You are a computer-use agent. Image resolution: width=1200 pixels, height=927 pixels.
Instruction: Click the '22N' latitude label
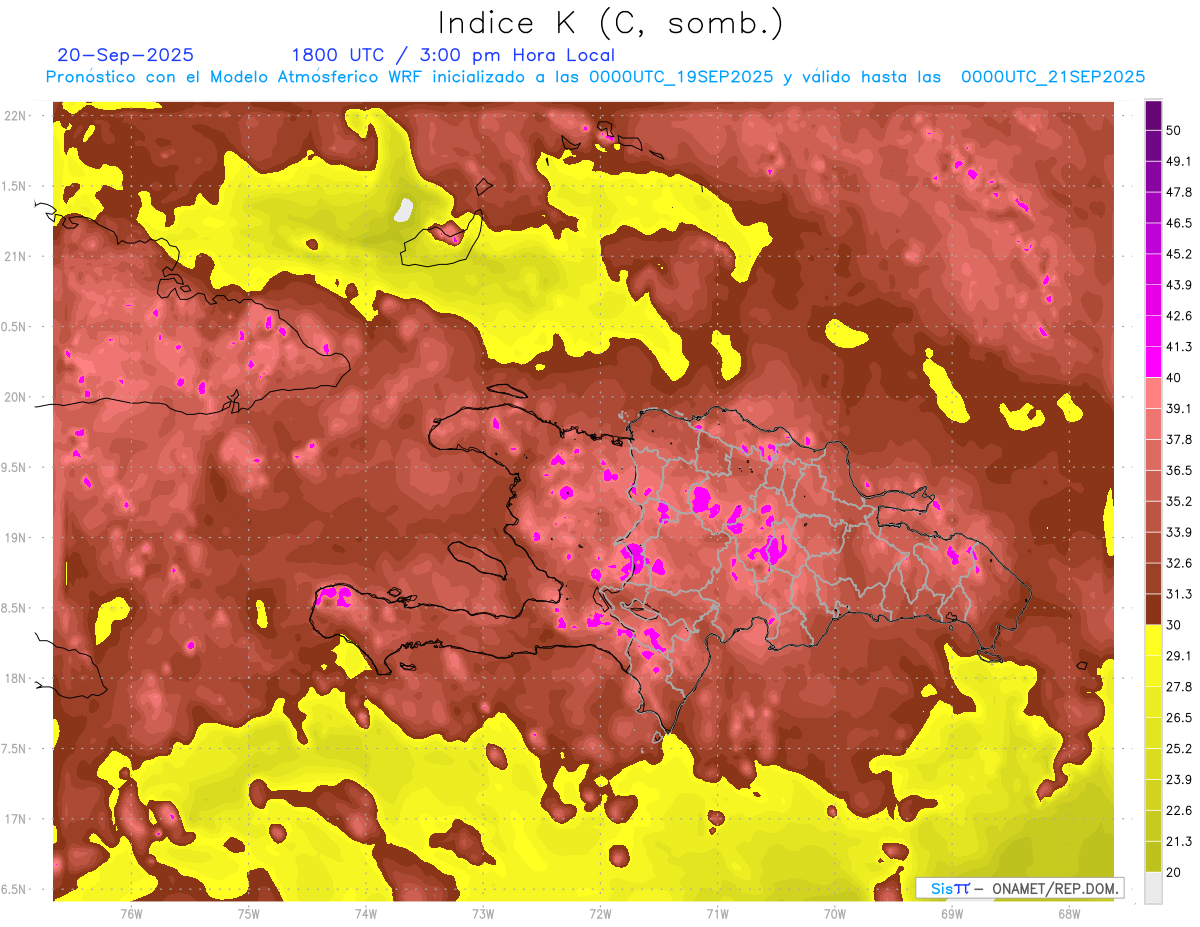17,116
